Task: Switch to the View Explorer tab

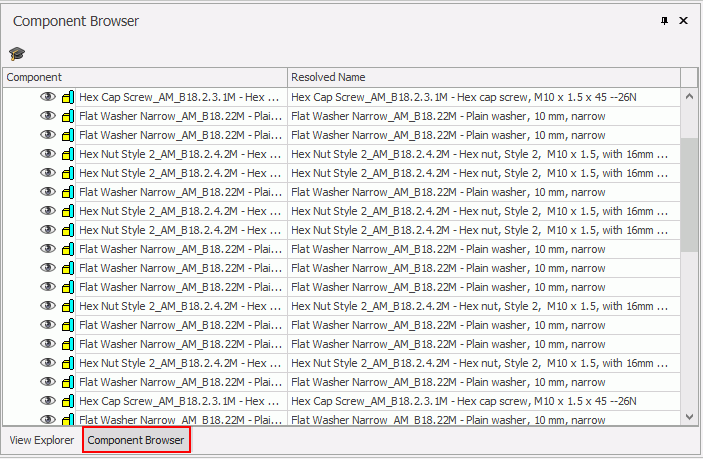Action: pyautogui.click(x=42, y=440)
